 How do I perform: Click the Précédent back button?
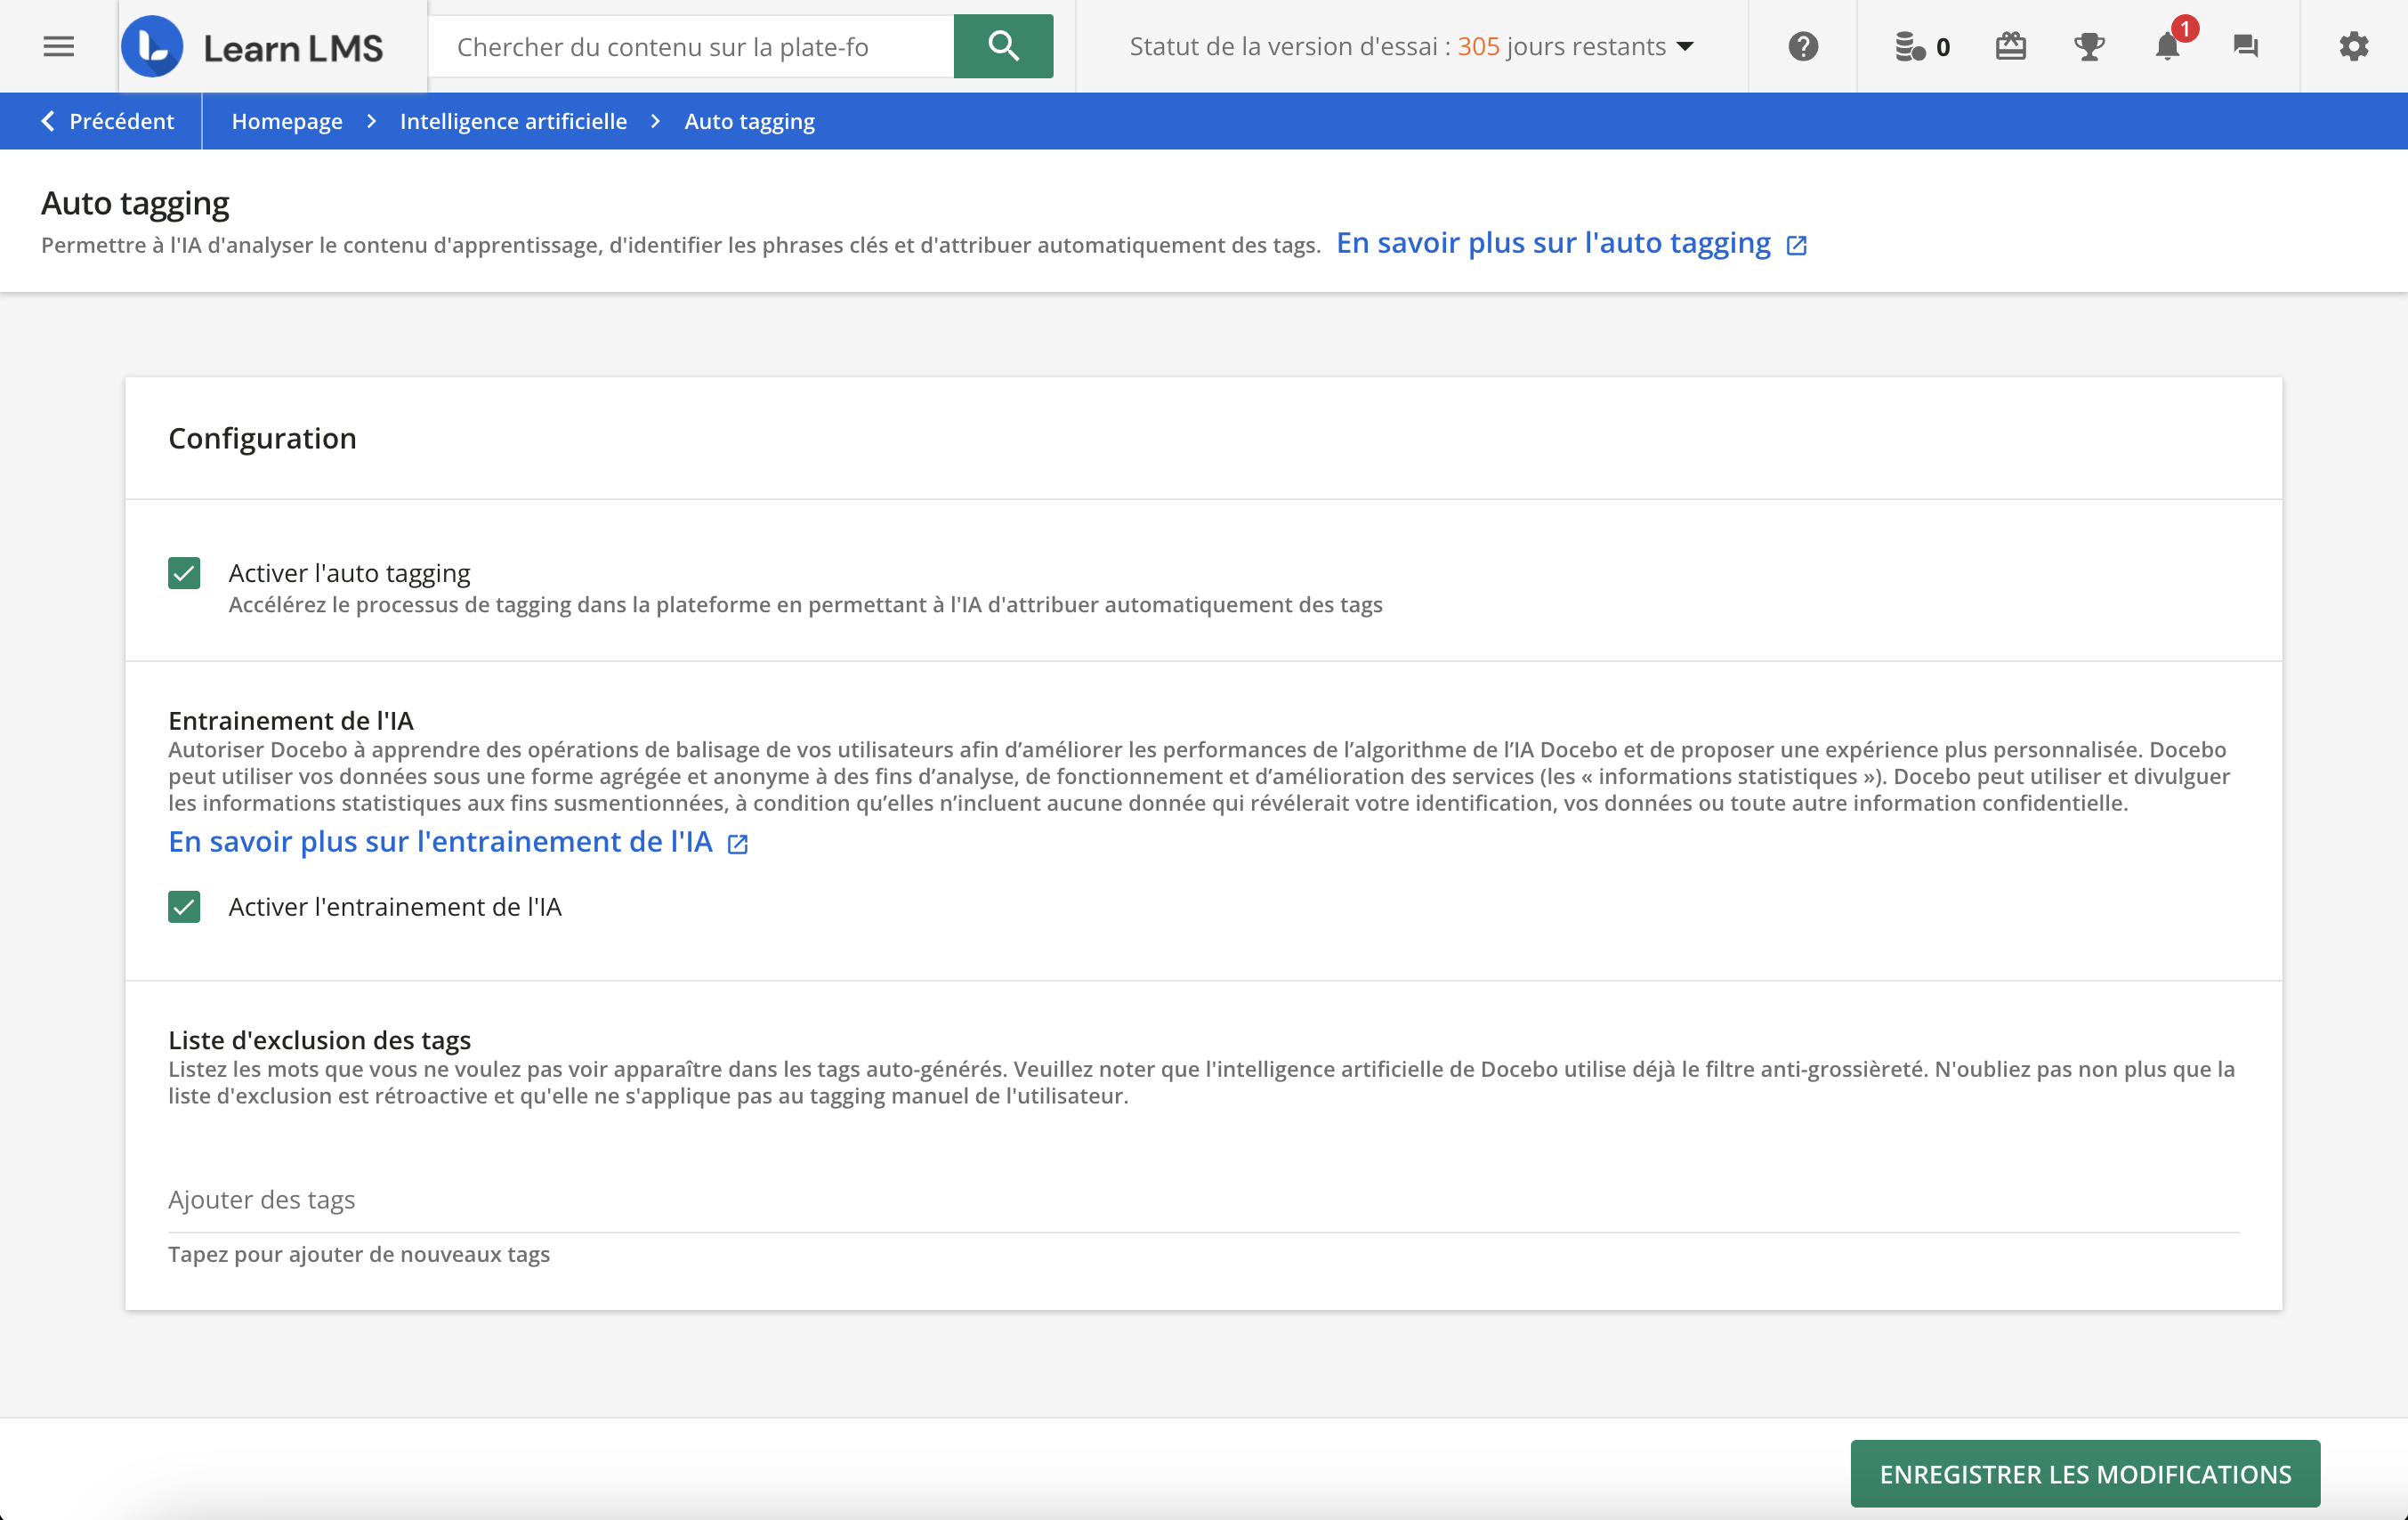pyautogui.click(x=107, y=121)
